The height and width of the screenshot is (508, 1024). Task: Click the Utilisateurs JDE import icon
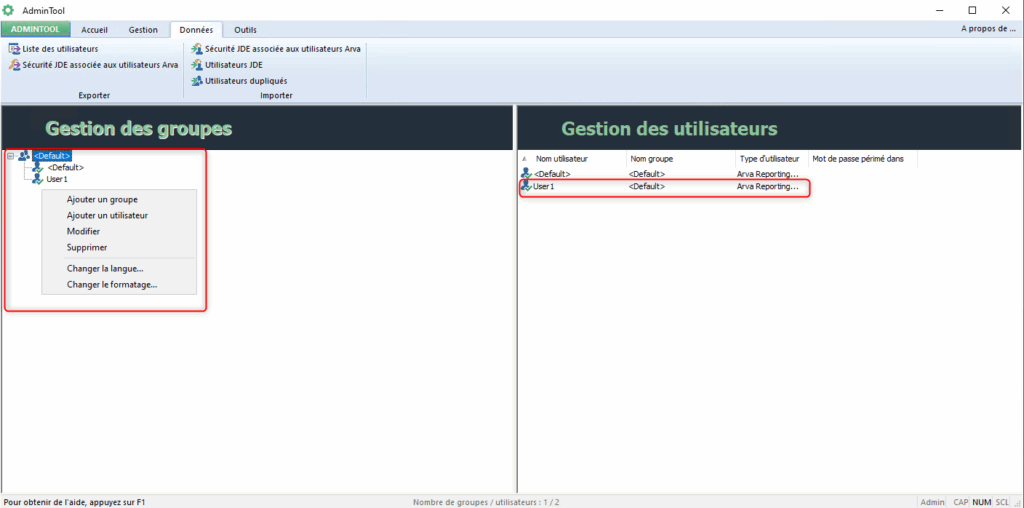point(197,65)
